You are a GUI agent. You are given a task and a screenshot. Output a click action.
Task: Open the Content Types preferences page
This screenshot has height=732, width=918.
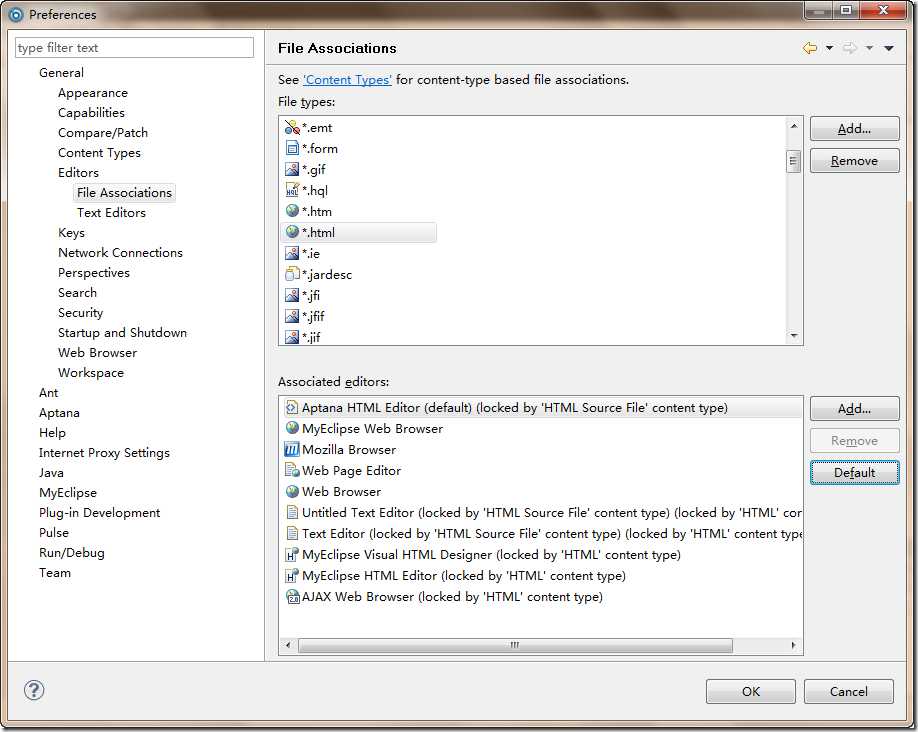99,152
